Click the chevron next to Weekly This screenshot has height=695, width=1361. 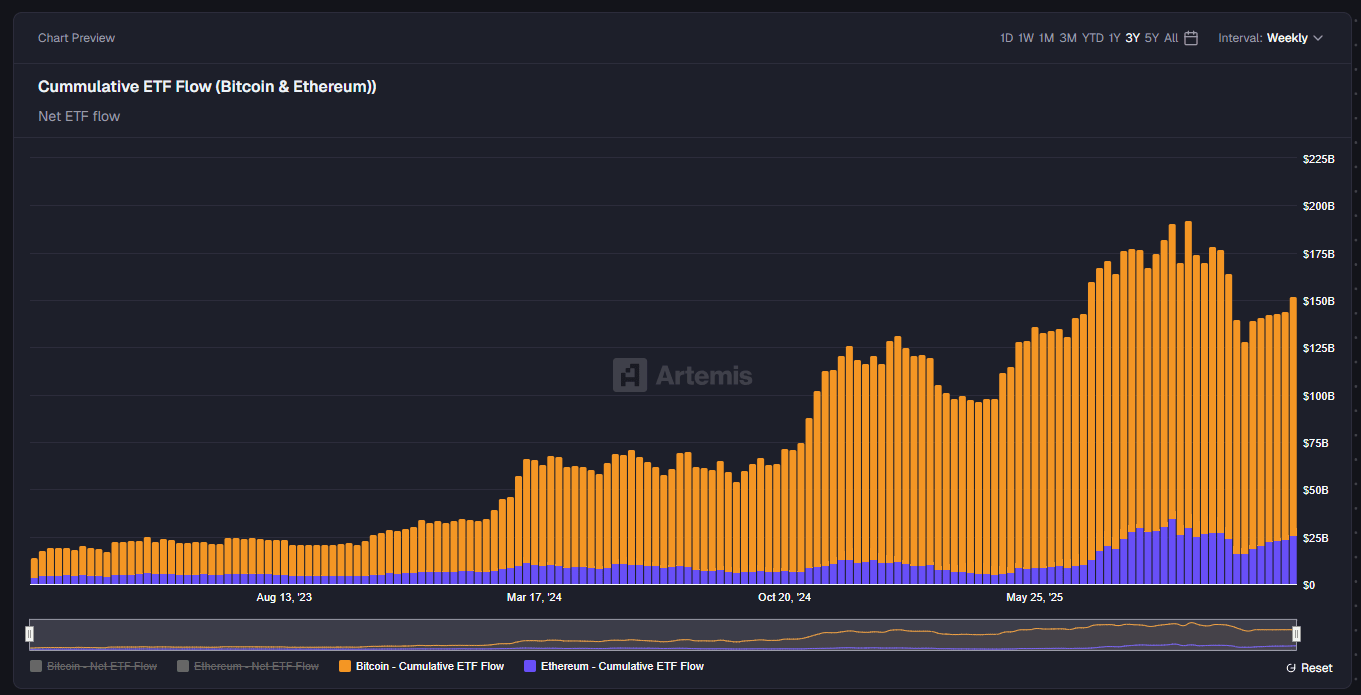coord(1318,38)
